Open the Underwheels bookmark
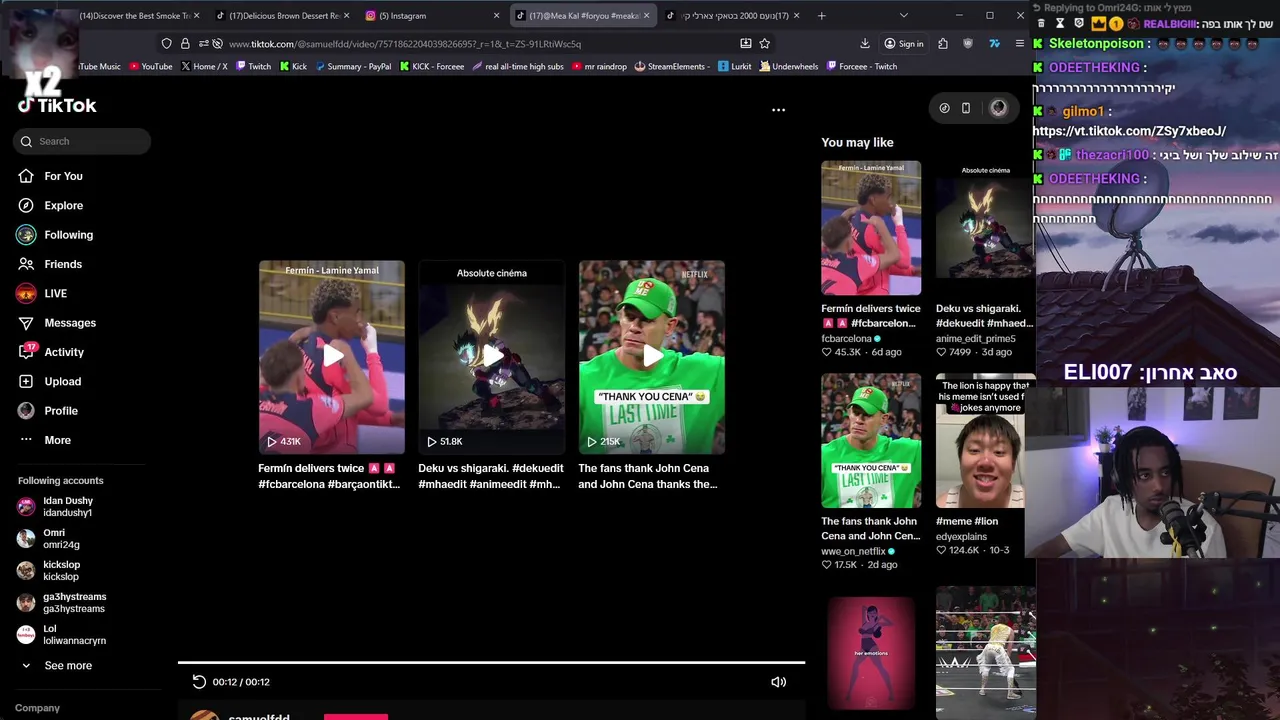Screen dimensions: 1280x720 pos(788,67)
